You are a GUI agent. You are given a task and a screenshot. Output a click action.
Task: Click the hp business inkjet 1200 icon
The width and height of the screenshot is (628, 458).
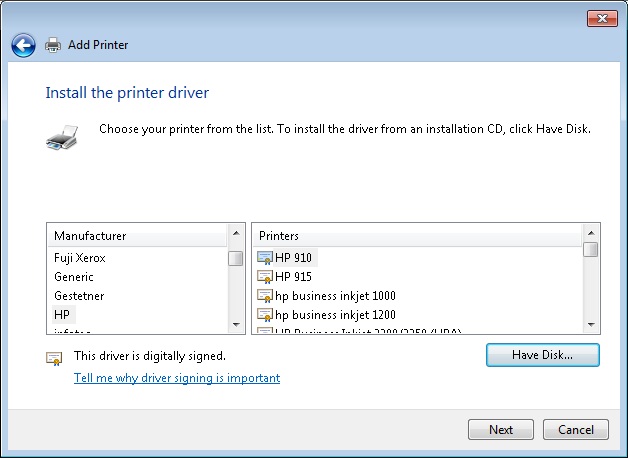tap(265, 315)
